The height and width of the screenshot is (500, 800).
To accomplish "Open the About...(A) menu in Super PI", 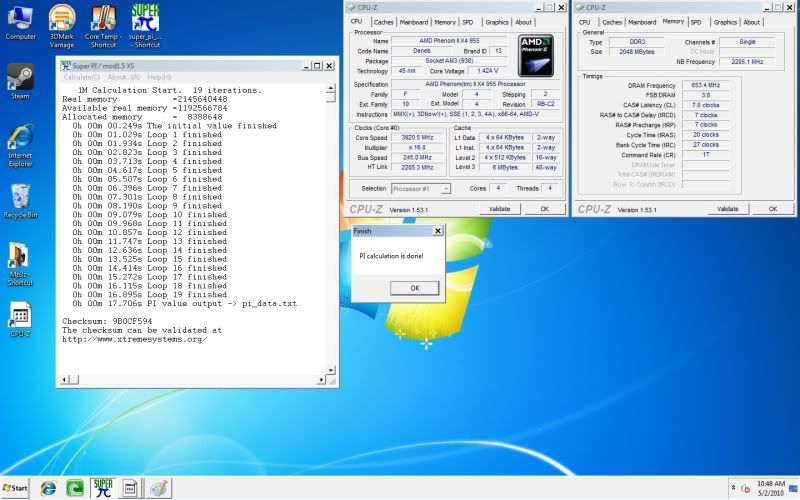I will click(x=123, y=77).
